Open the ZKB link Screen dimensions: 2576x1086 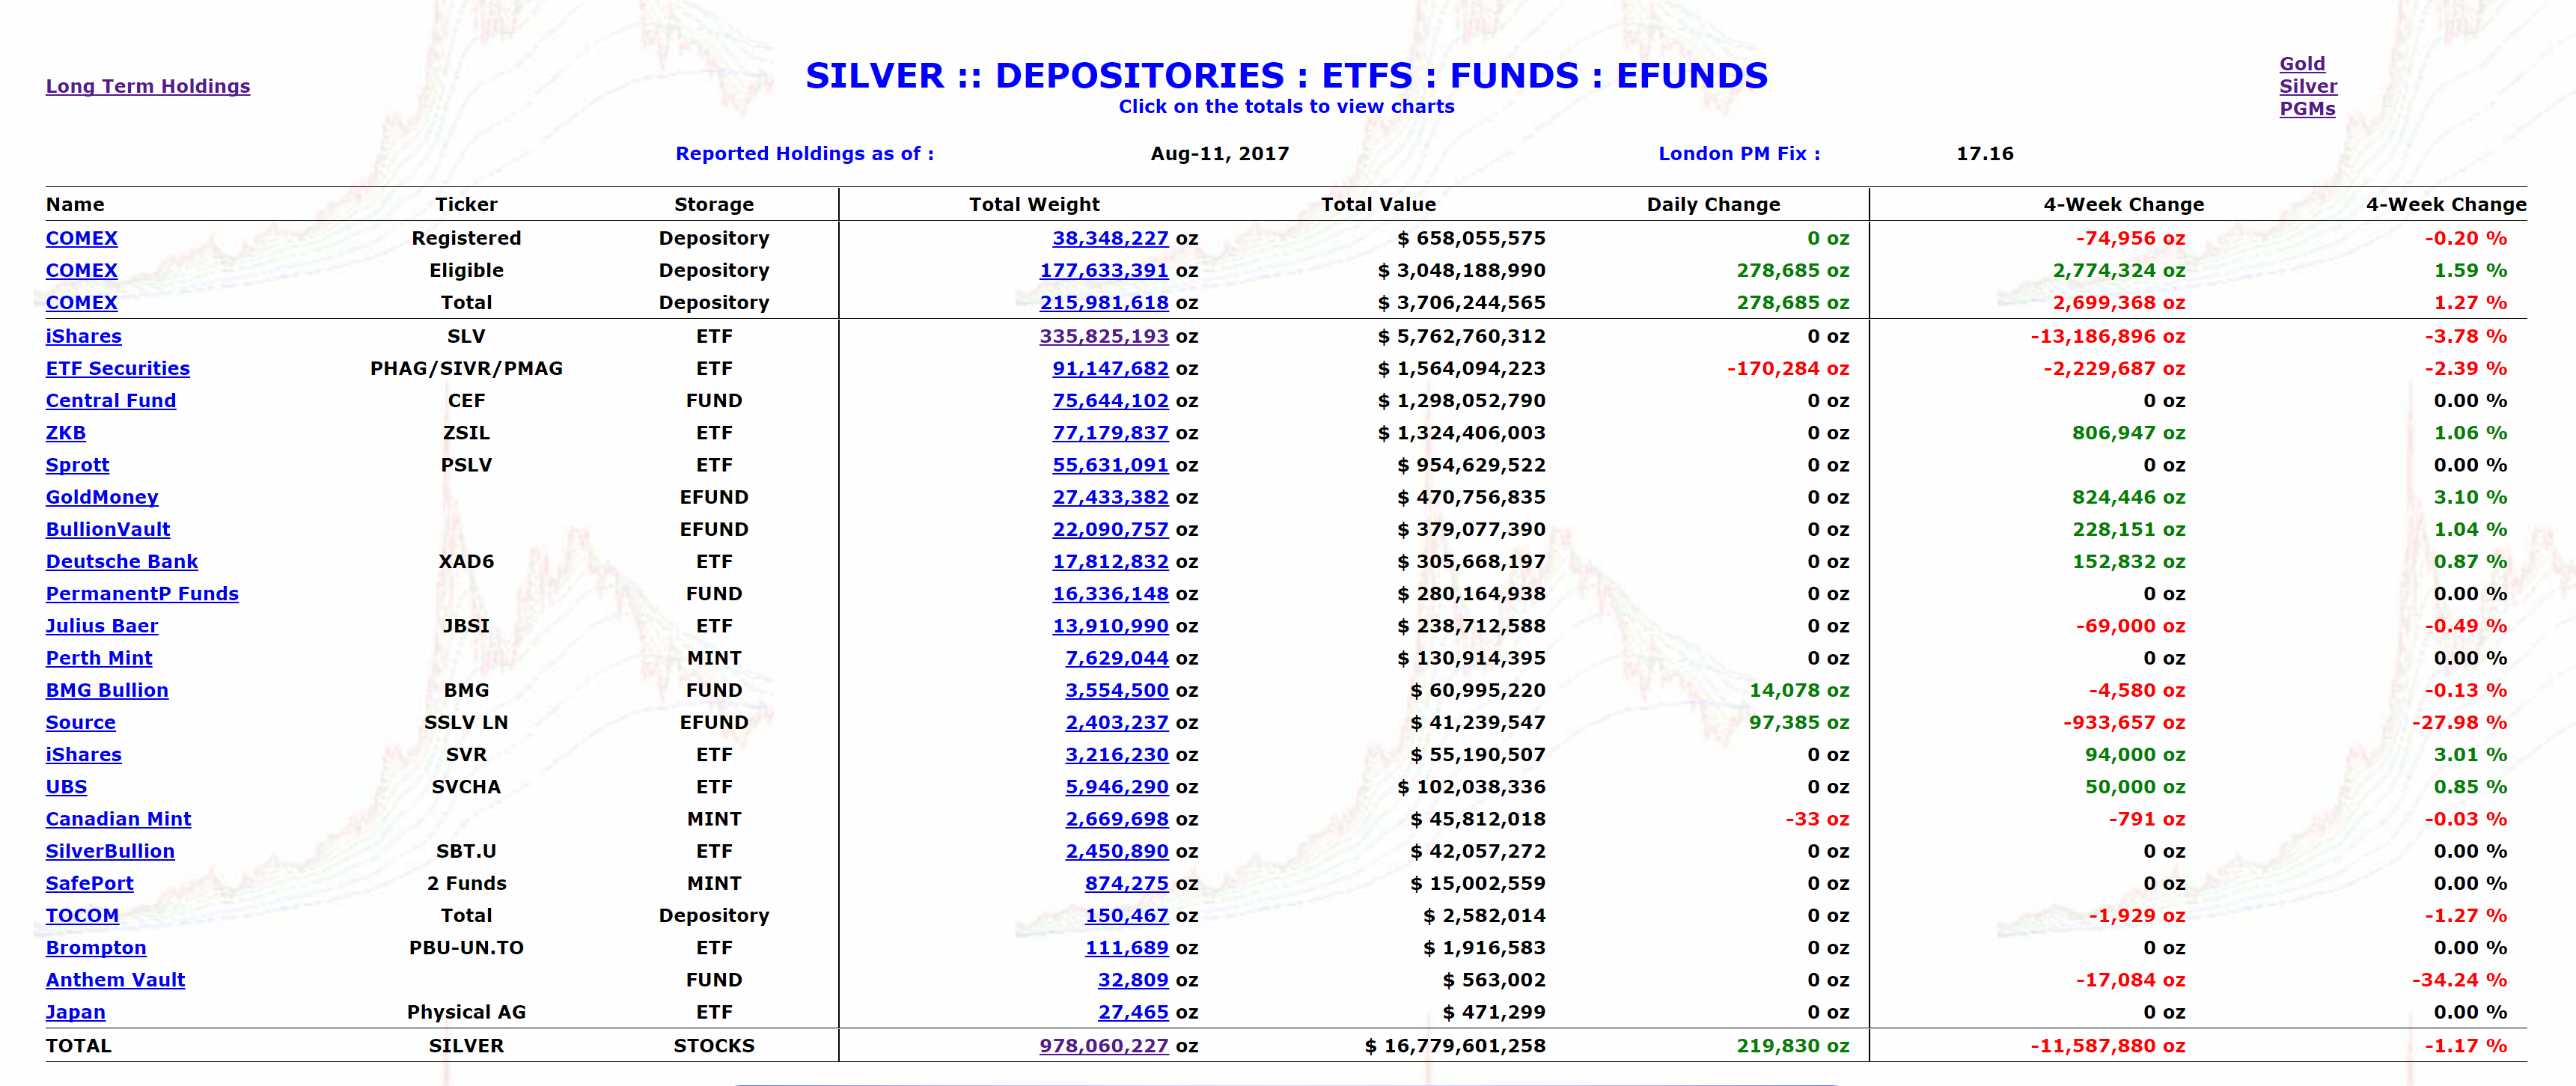tap(66, 433)
